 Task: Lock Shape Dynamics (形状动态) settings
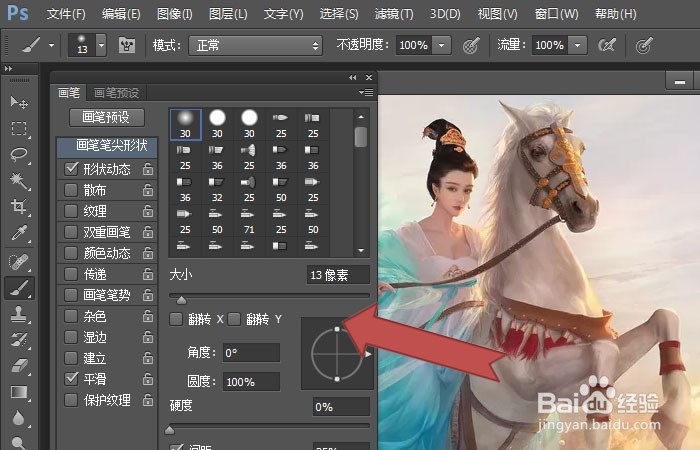pyautogui.click(x=148, y=169)
